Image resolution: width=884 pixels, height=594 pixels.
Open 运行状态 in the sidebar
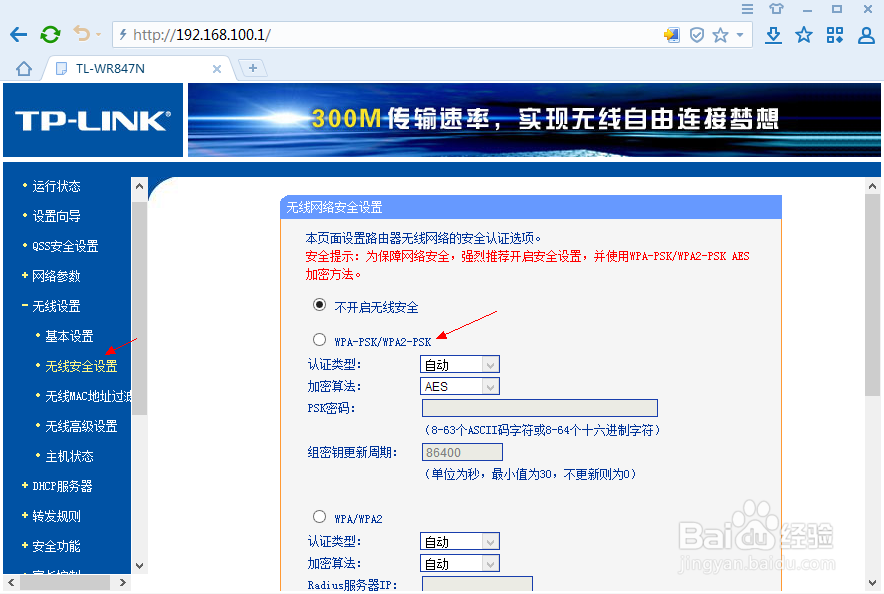(x=56, y=187)
